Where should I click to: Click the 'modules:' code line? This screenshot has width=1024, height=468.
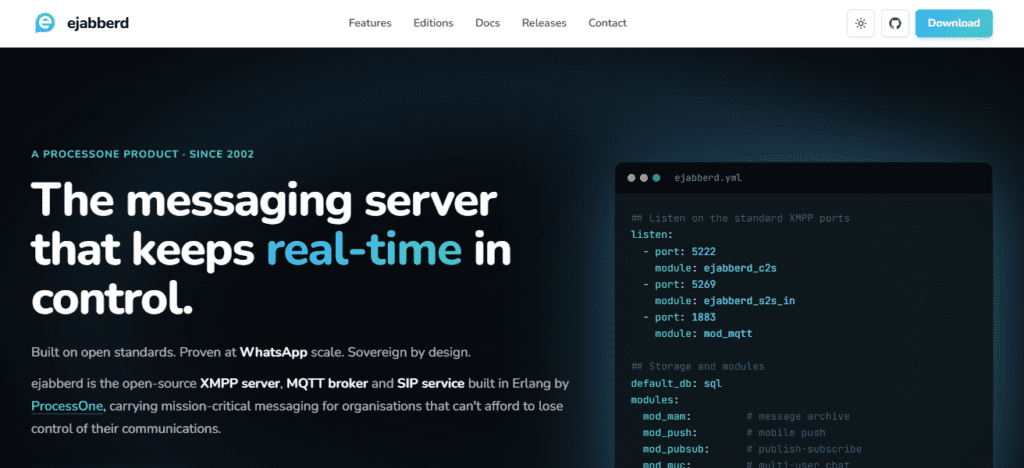(x=655, y=399)
